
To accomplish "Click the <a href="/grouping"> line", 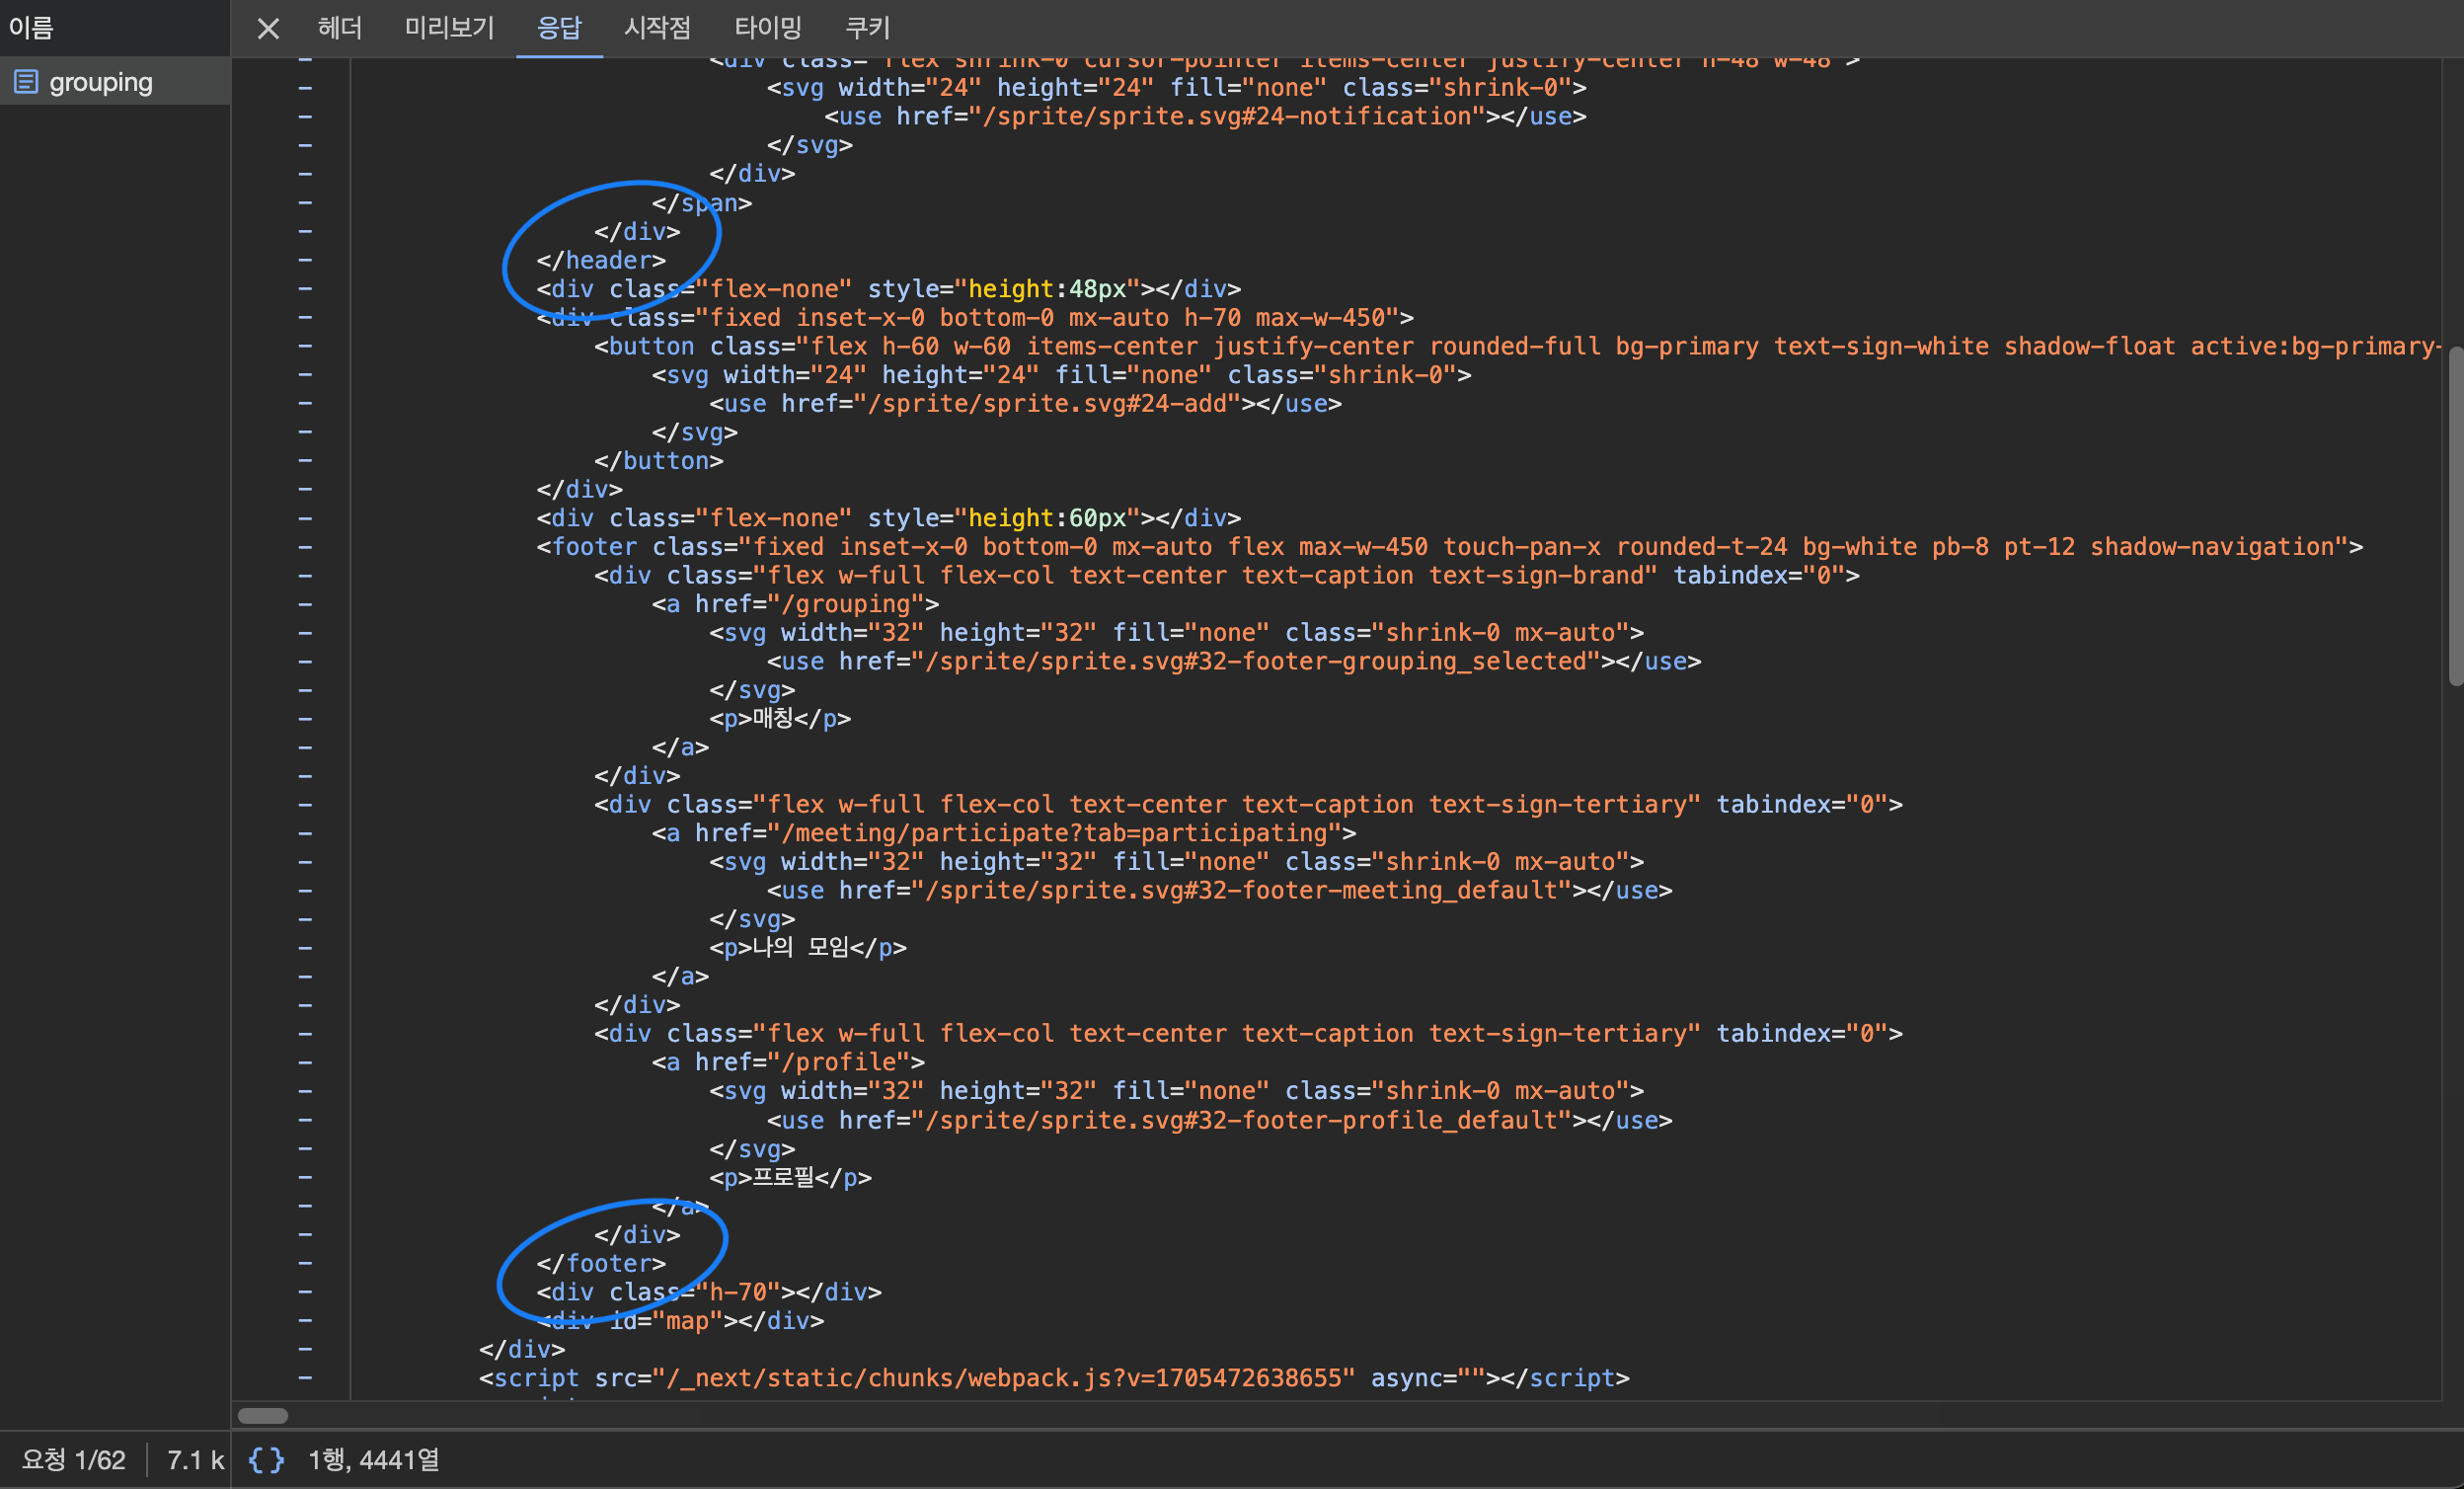I will (795, 604).
